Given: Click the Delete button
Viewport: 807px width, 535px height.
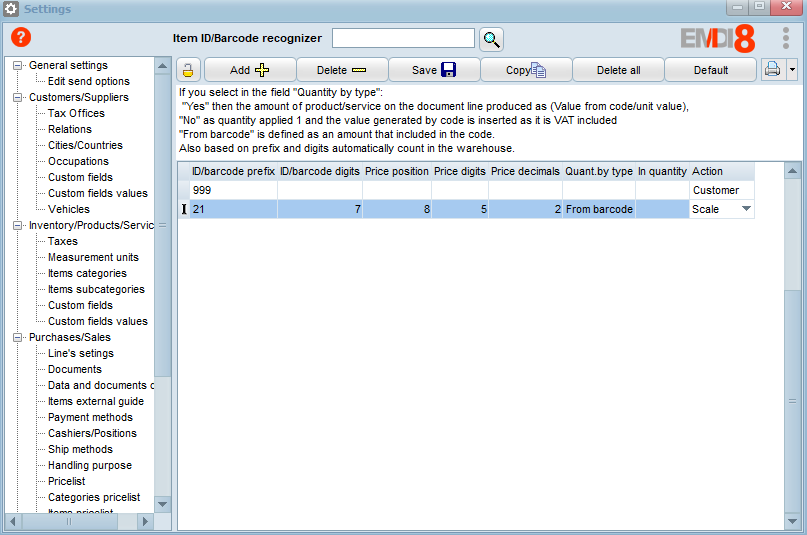Looking at the screenshot, I should pos(342,70).
